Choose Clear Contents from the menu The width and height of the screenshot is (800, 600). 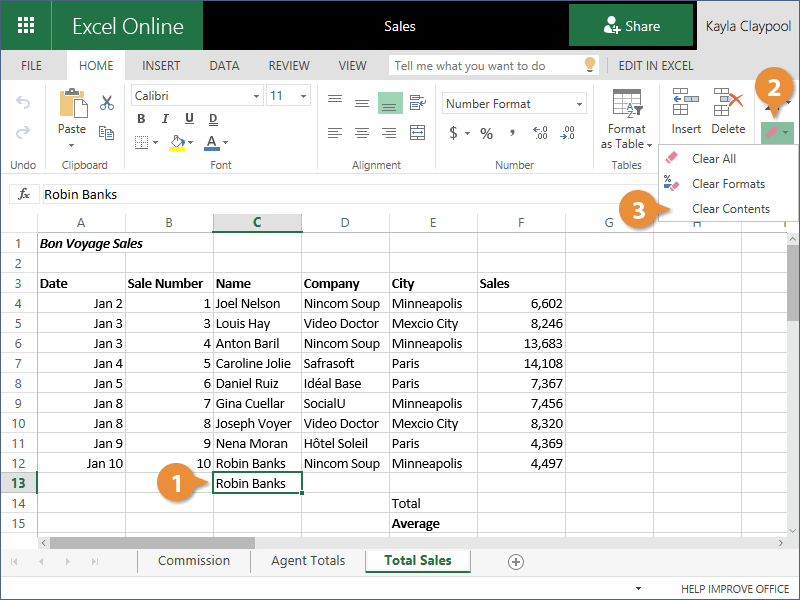[x=730, y=209]
